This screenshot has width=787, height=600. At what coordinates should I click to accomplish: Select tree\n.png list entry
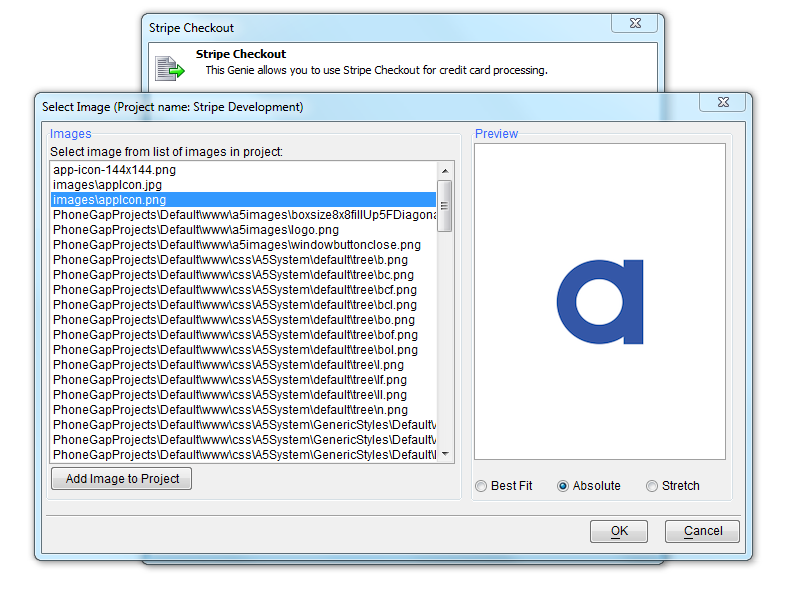(x=244, y=410)
